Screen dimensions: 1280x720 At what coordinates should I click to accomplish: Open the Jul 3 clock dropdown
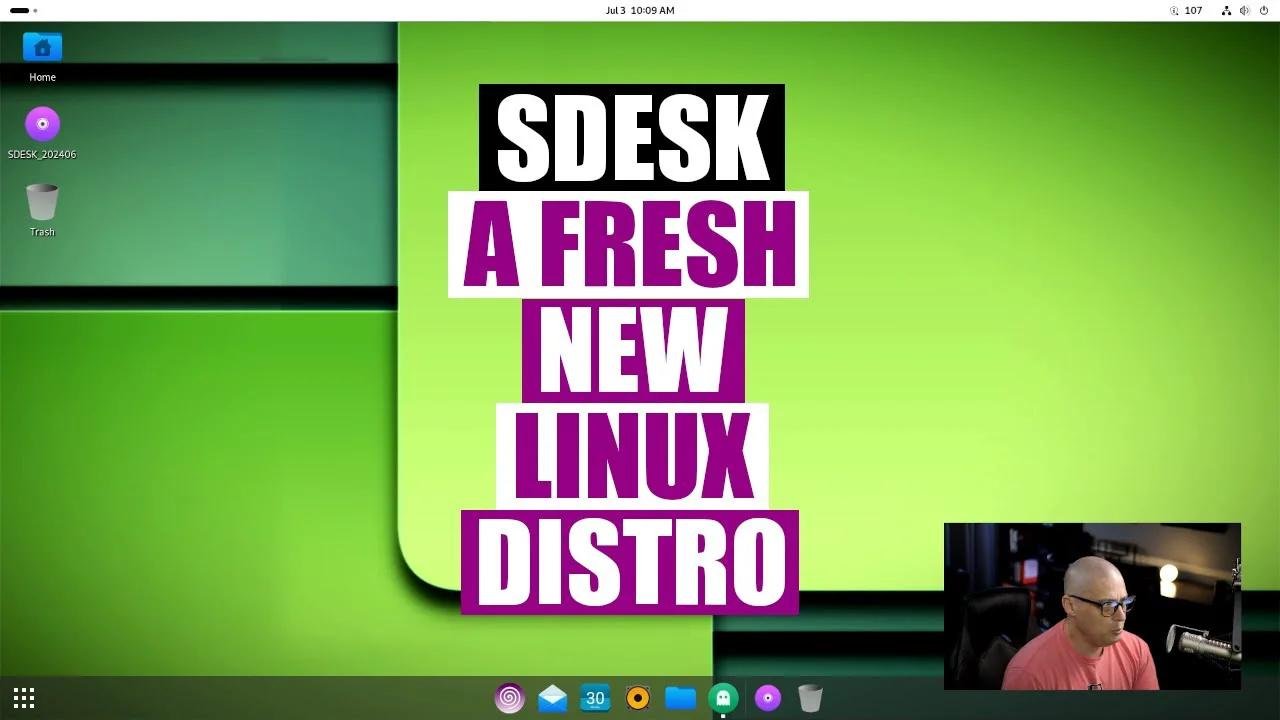(641, 10)
